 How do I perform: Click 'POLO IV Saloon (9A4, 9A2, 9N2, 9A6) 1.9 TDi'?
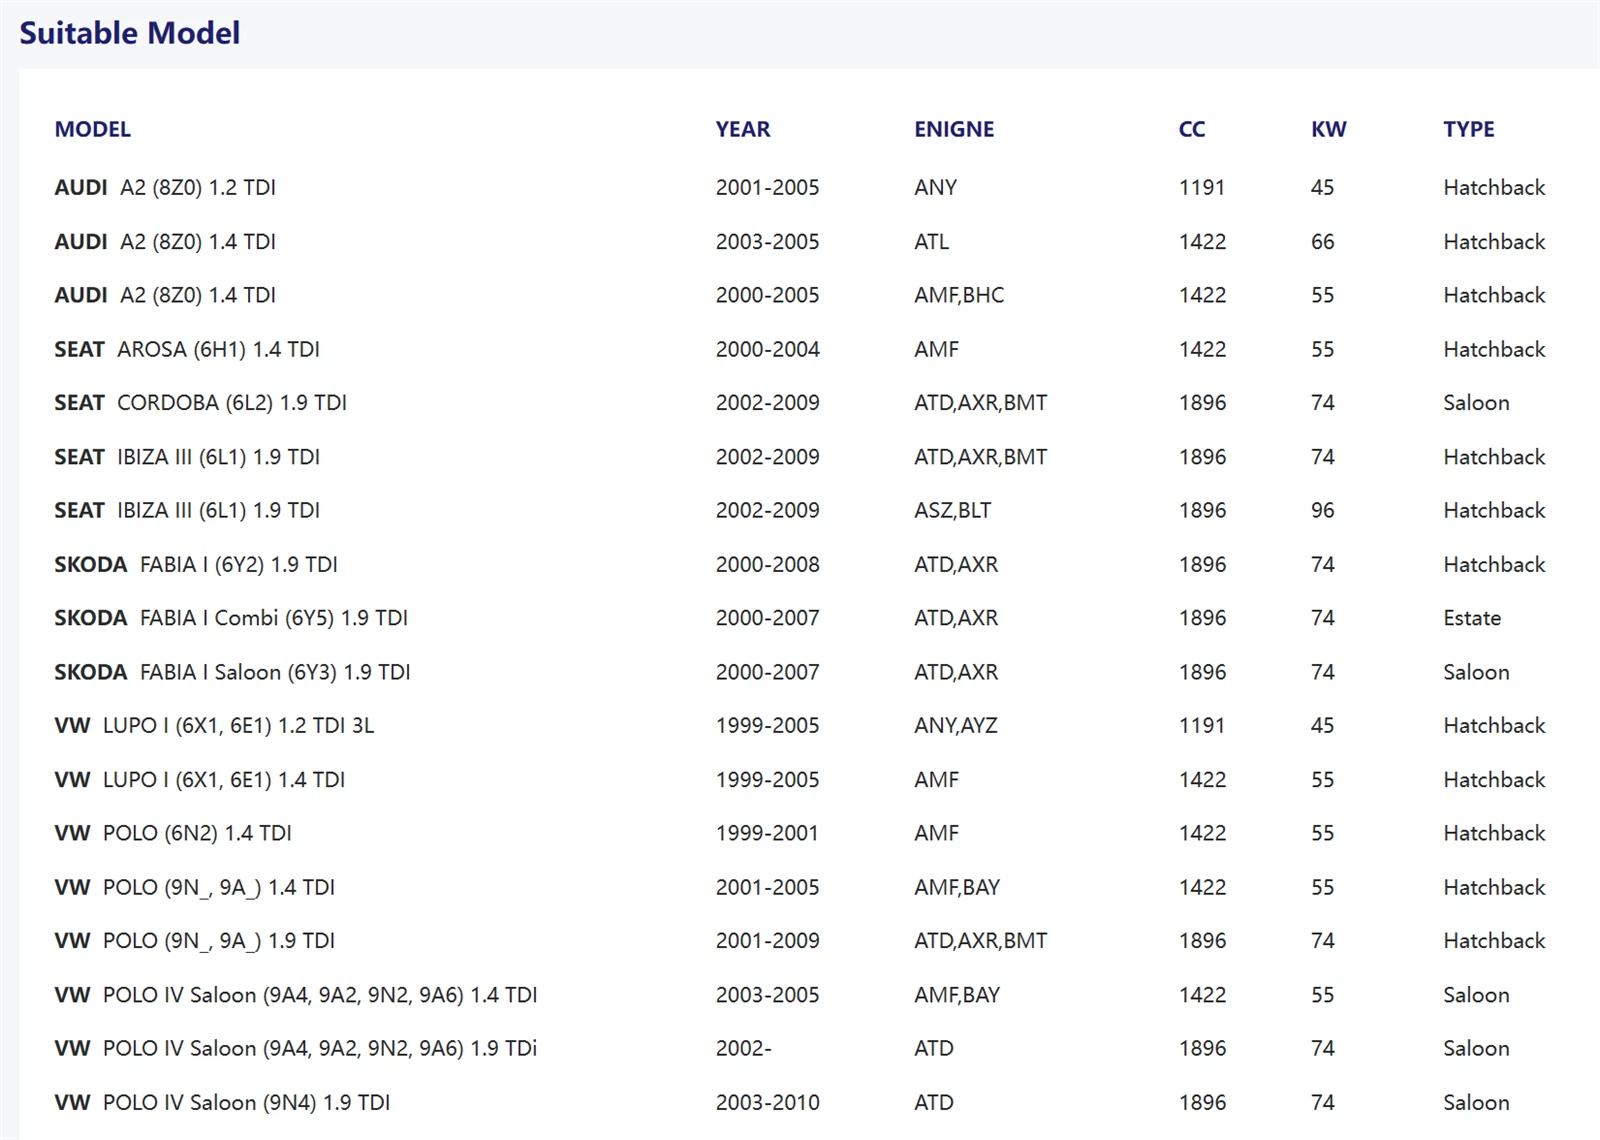click(x=320, y=1048)
